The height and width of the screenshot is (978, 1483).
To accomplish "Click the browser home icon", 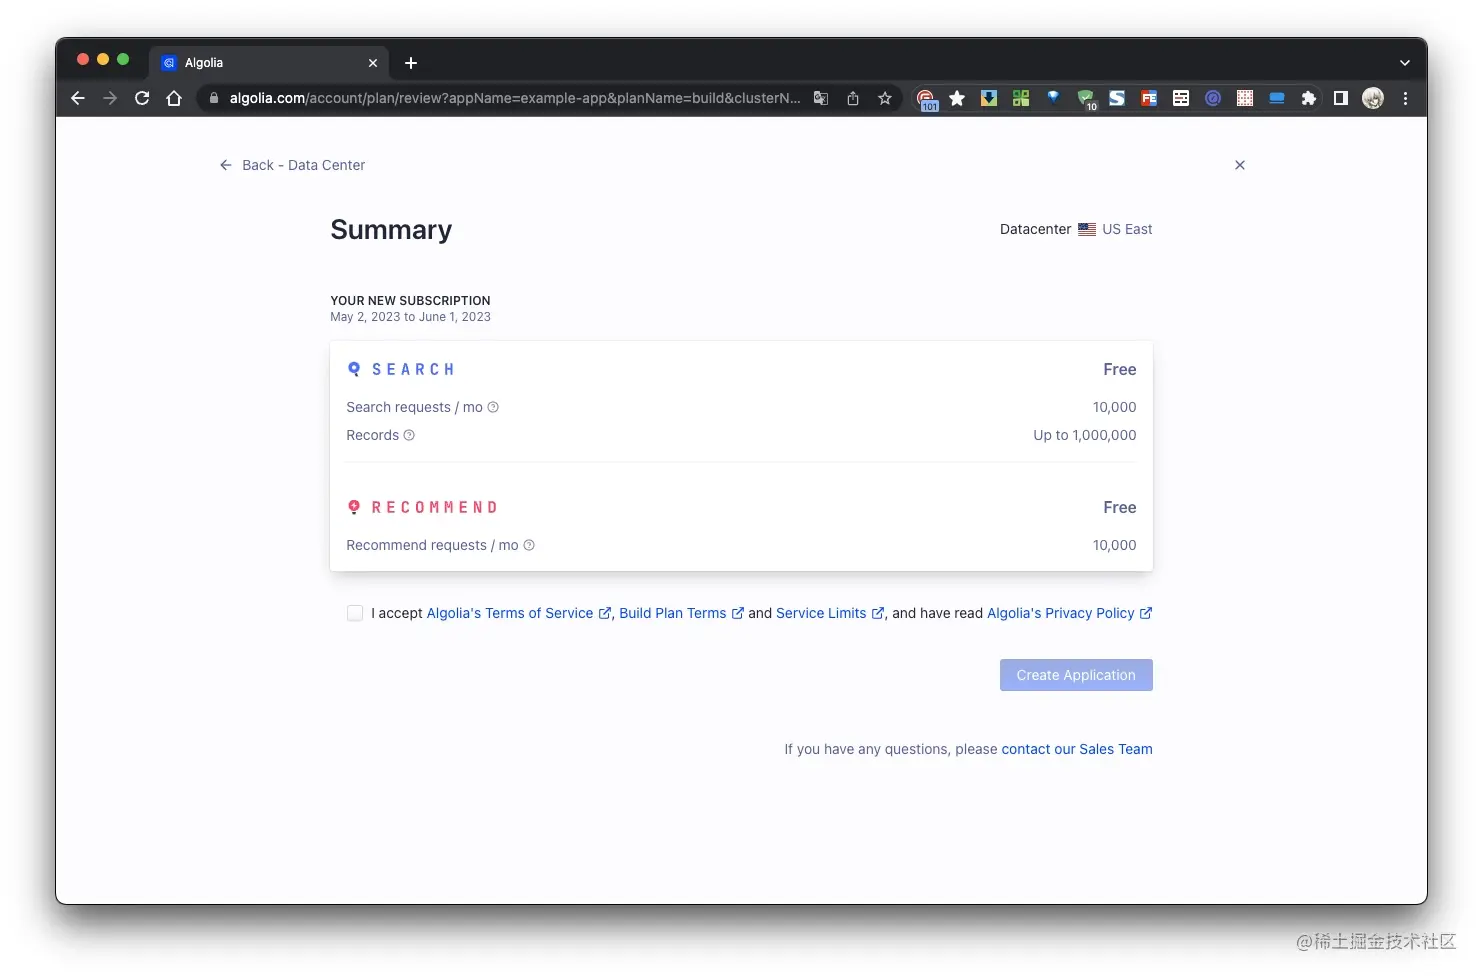I will 174,98.
